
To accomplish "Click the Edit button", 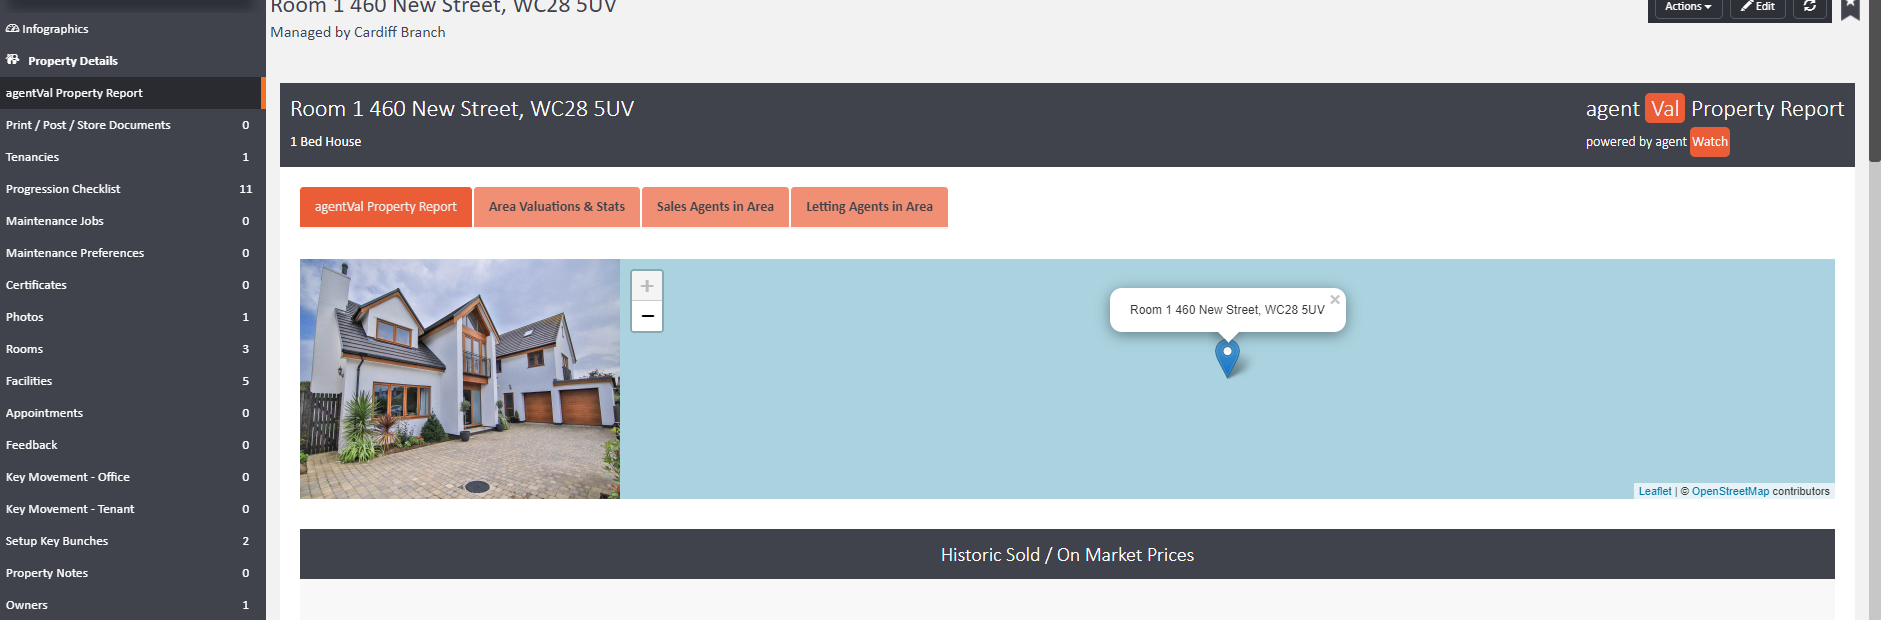I will pos(1758,7).
